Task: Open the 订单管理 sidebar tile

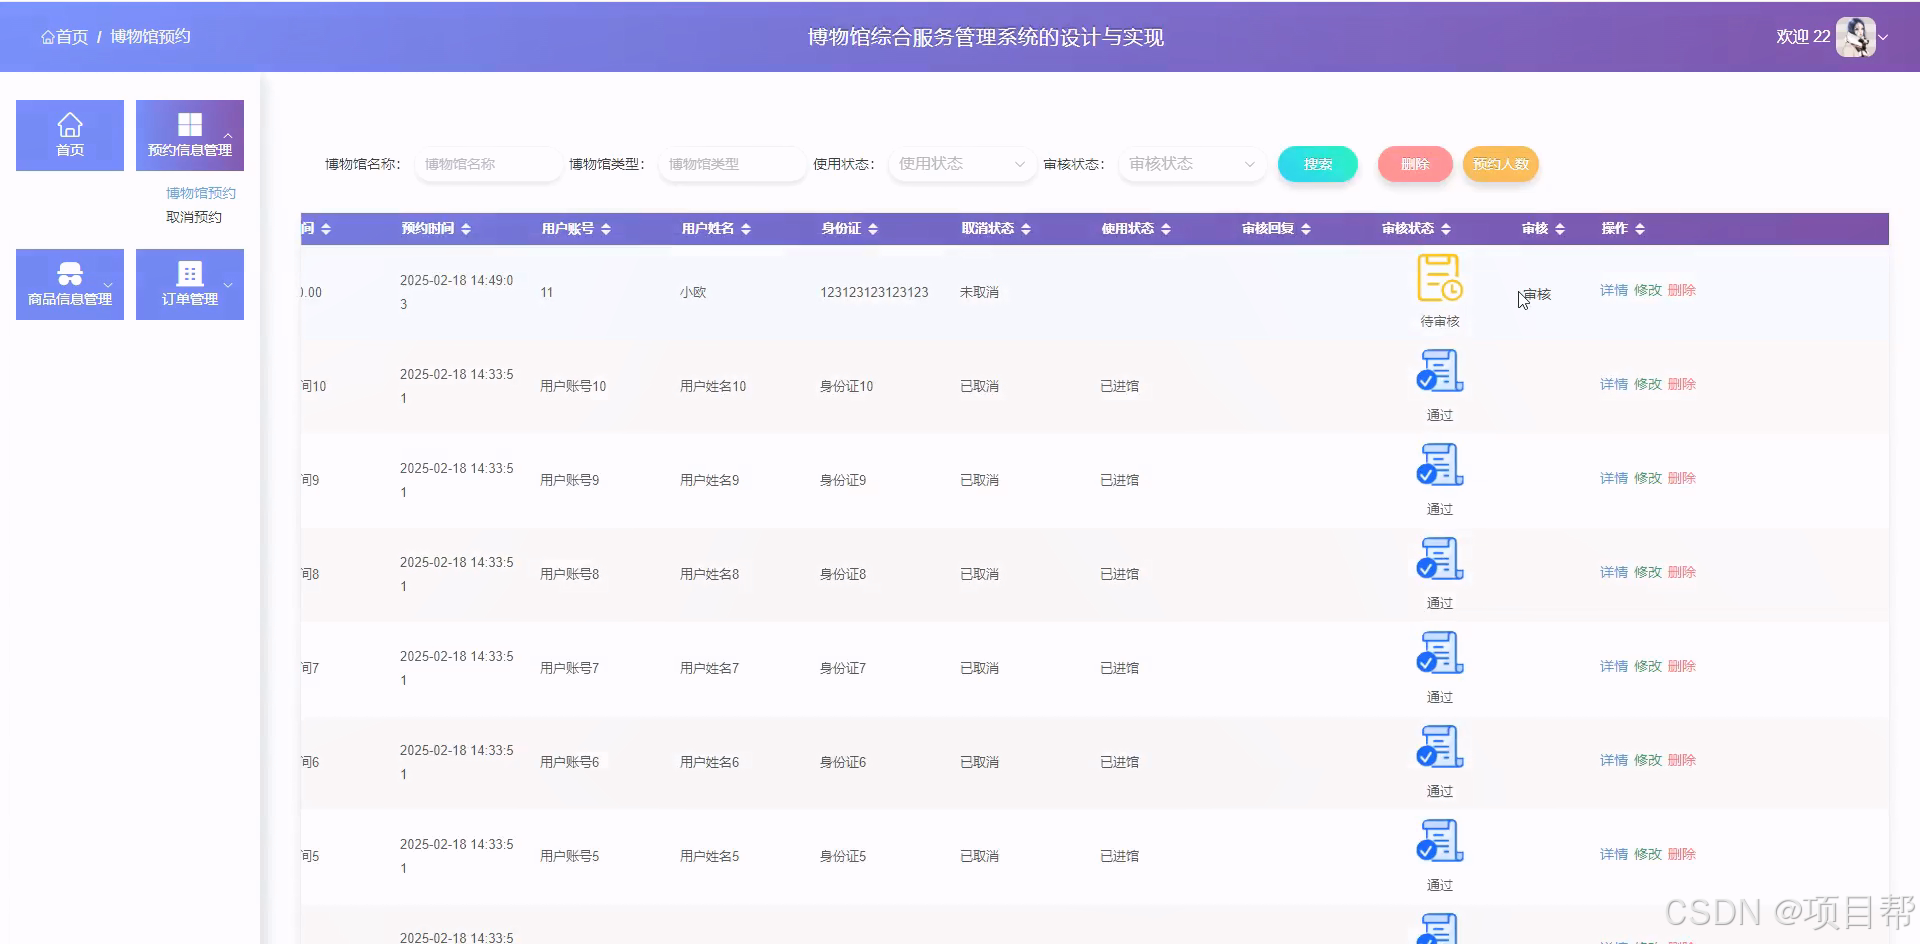Action: pyautogui.click(x=190, y=284)
